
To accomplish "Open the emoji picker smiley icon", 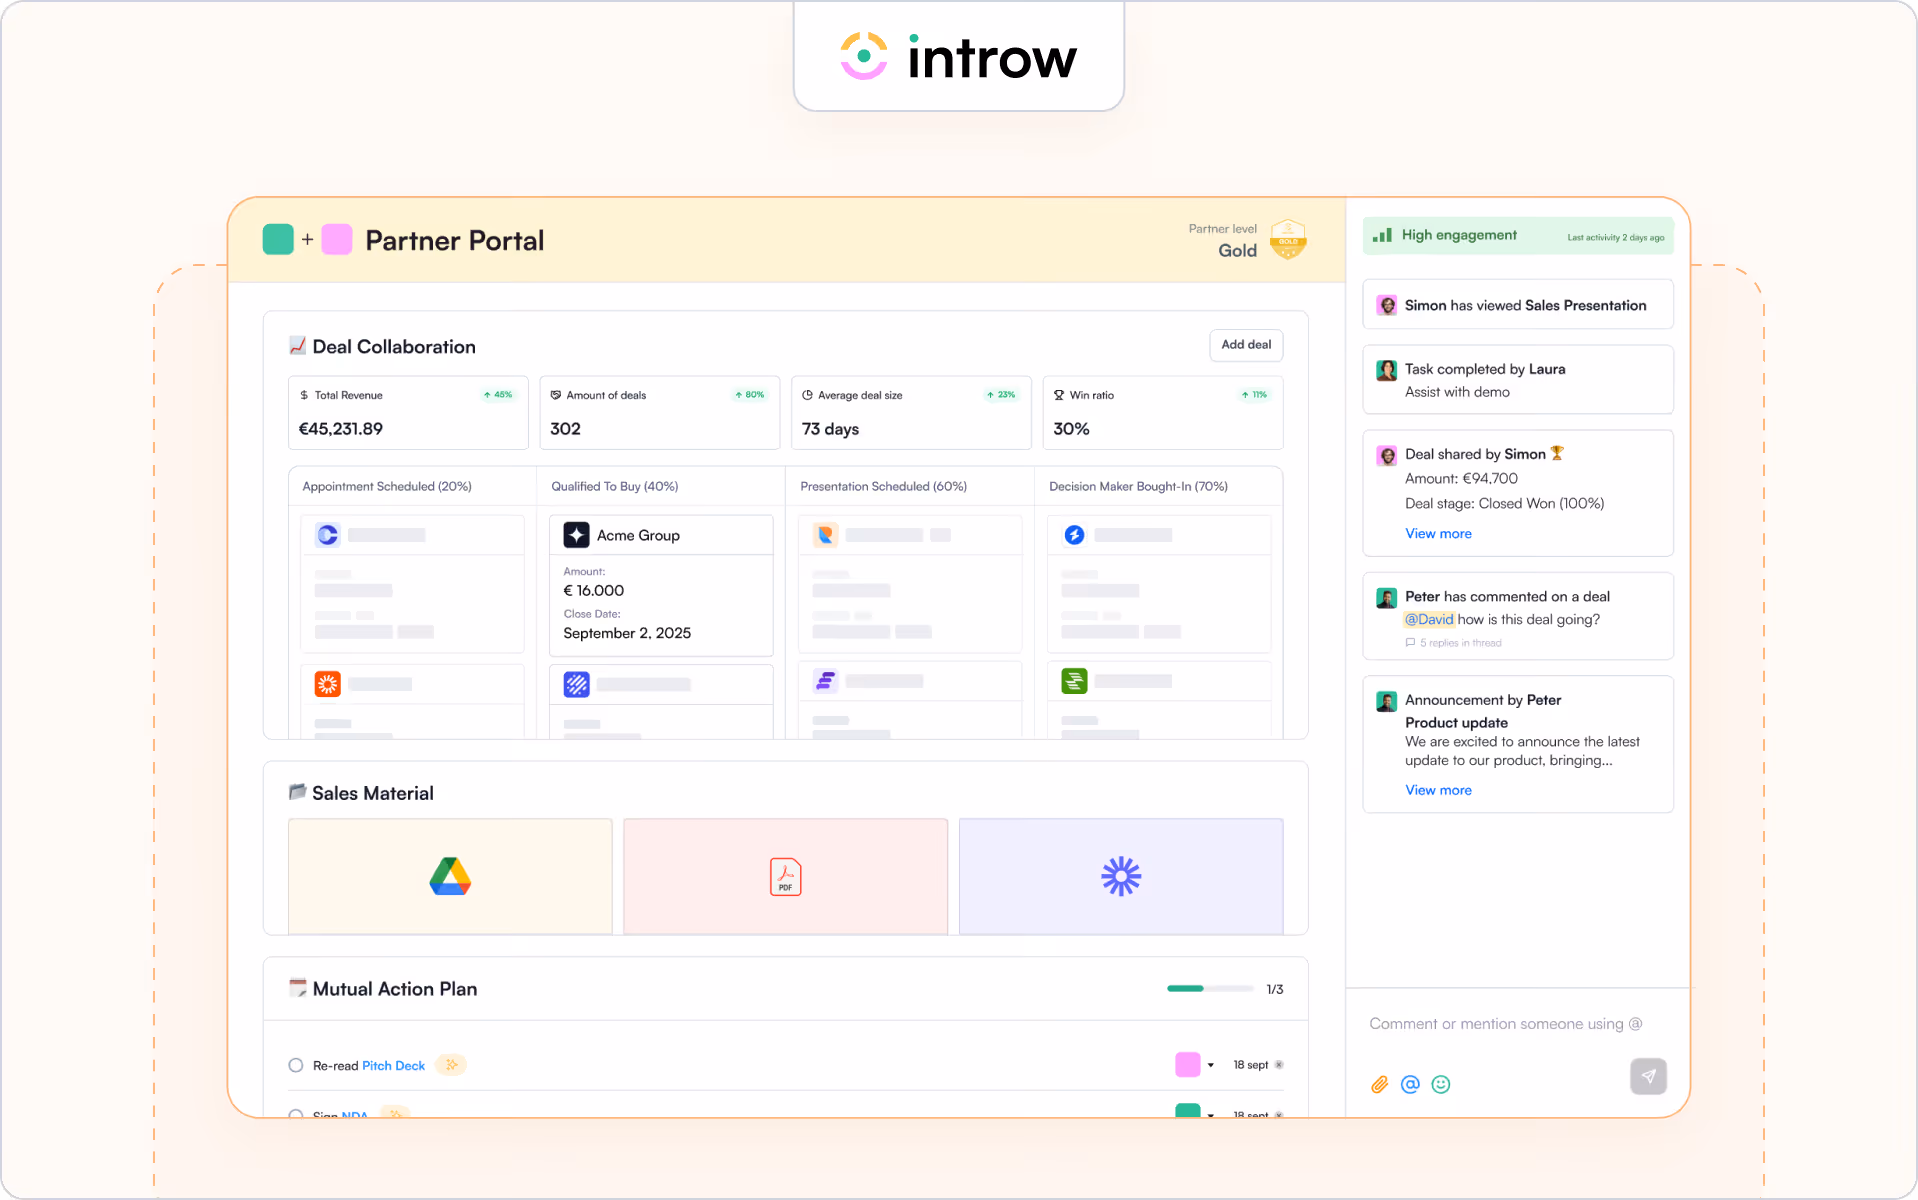I will coord(1441,1084).
